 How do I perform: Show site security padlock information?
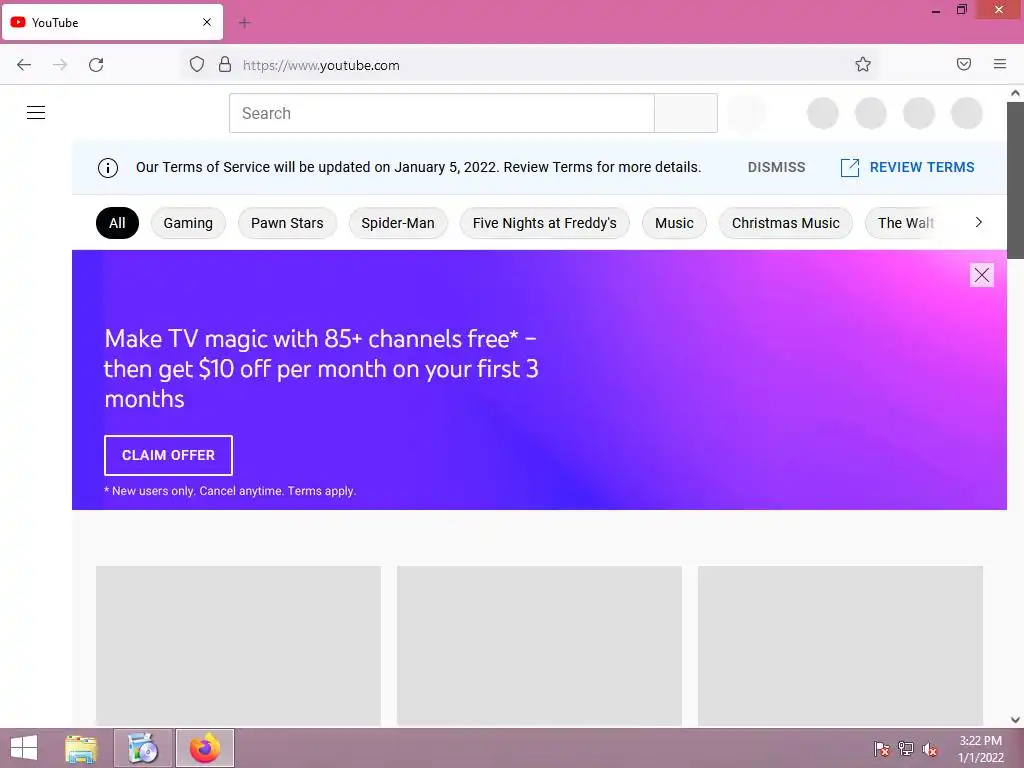(x=225, y=64)
